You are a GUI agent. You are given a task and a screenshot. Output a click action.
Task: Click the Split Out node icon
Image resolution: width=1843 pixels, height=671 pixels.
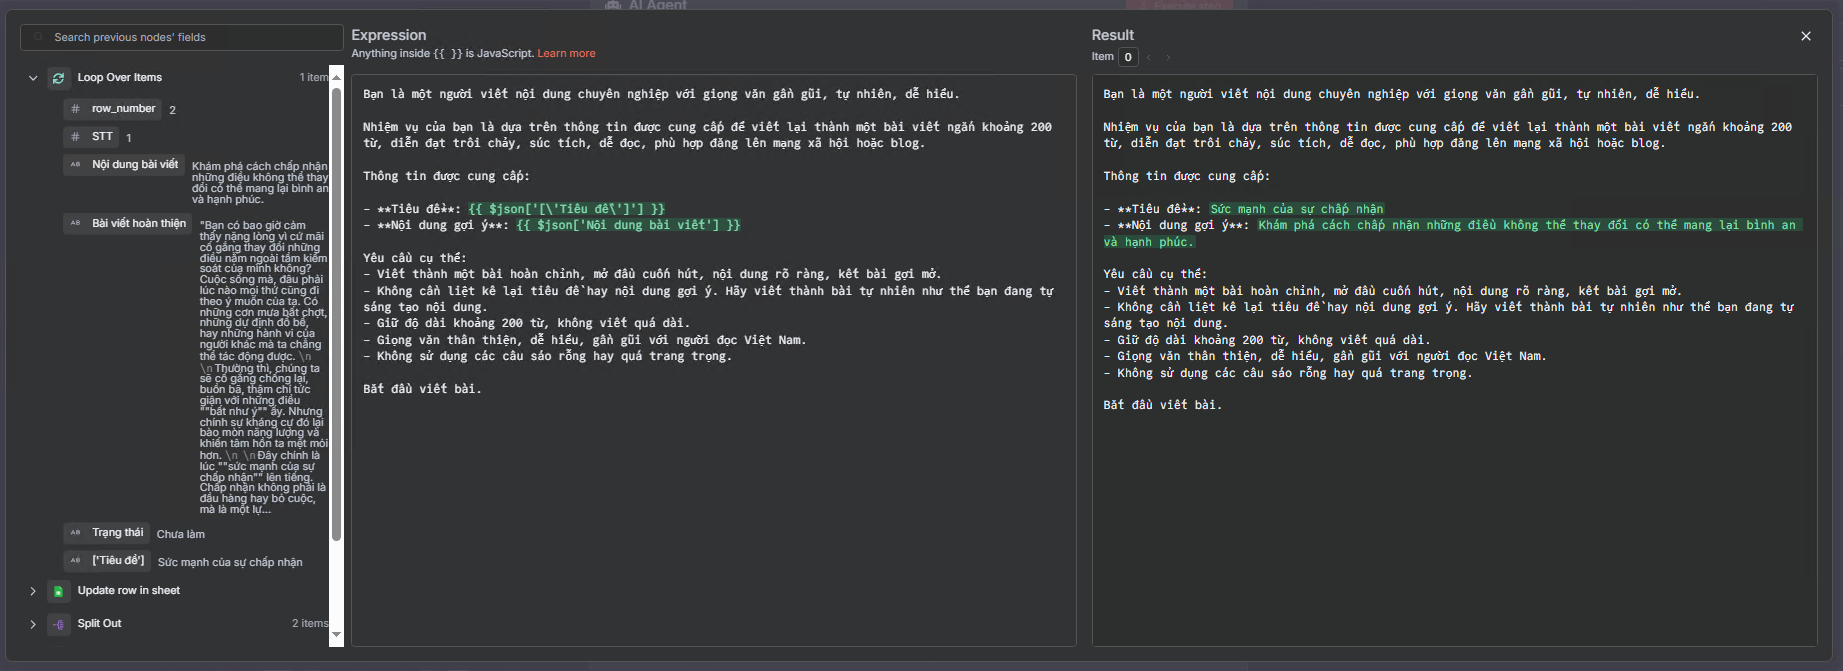click(58, 624)
